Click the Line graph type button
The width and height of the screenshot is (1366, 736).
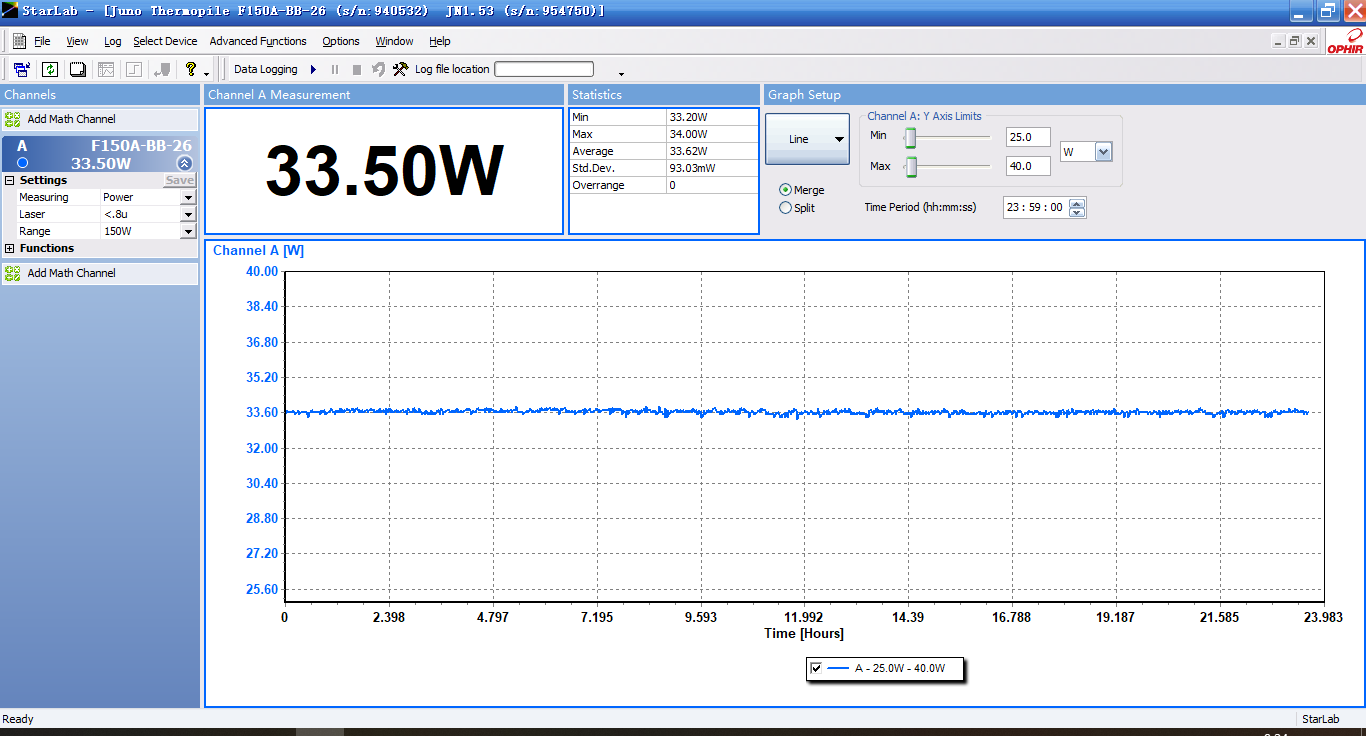(808, 139)
